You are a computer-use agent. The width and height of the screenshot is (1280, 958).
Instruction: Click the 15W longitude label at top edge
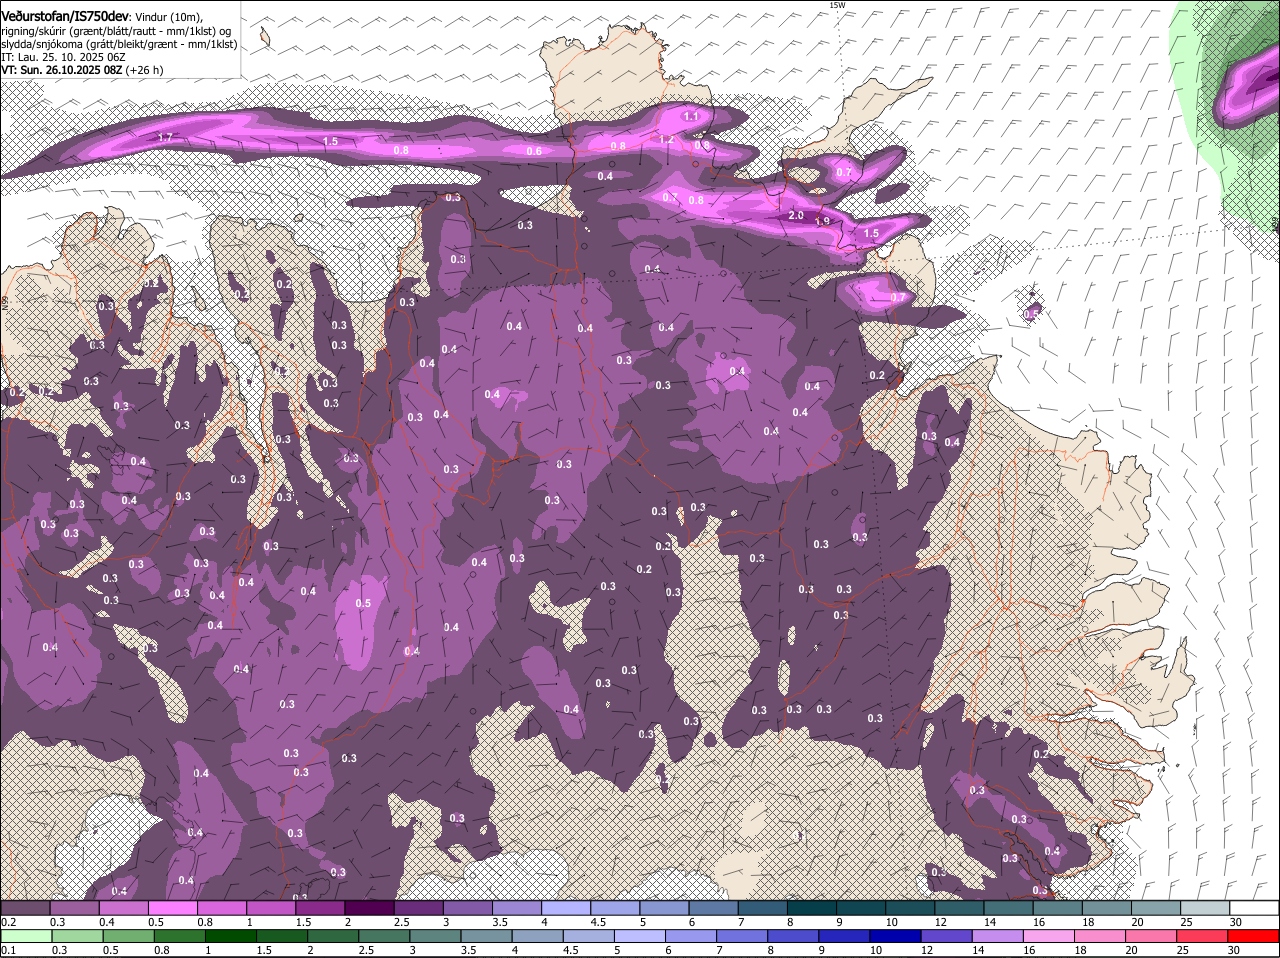click(837, 5)
